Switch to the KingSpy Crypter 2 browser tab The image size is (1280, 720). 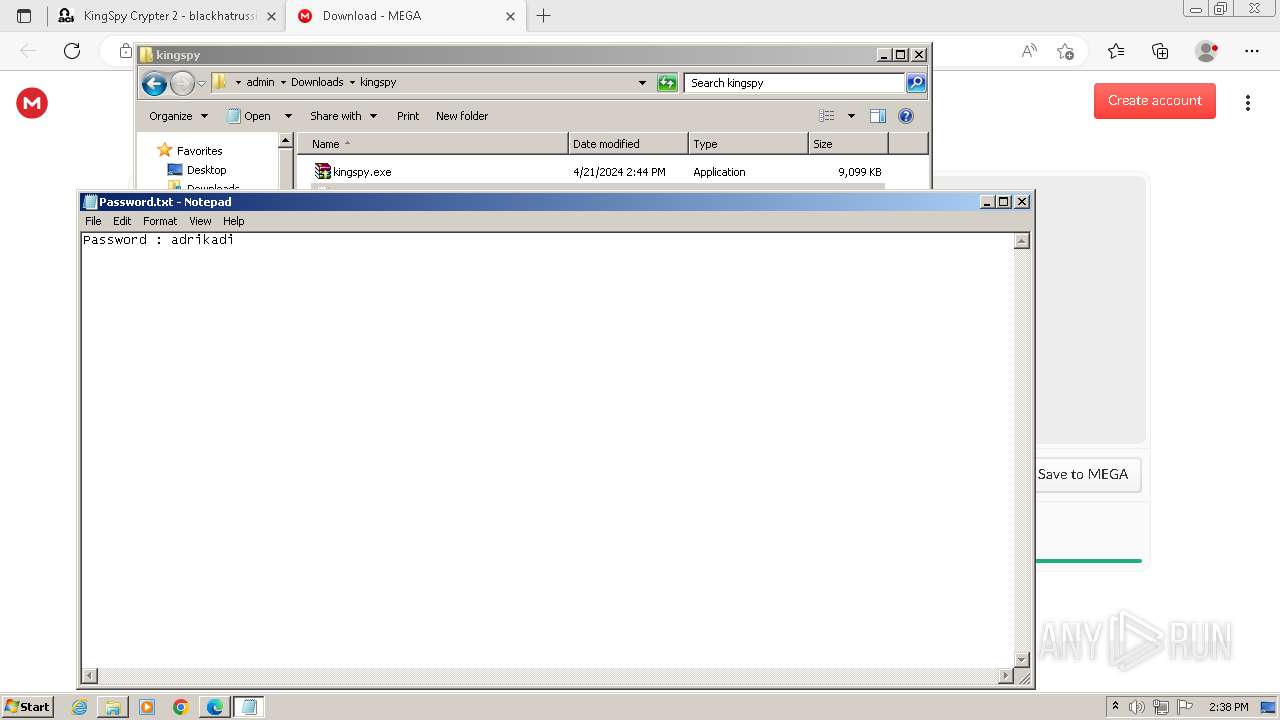point(168,16)
